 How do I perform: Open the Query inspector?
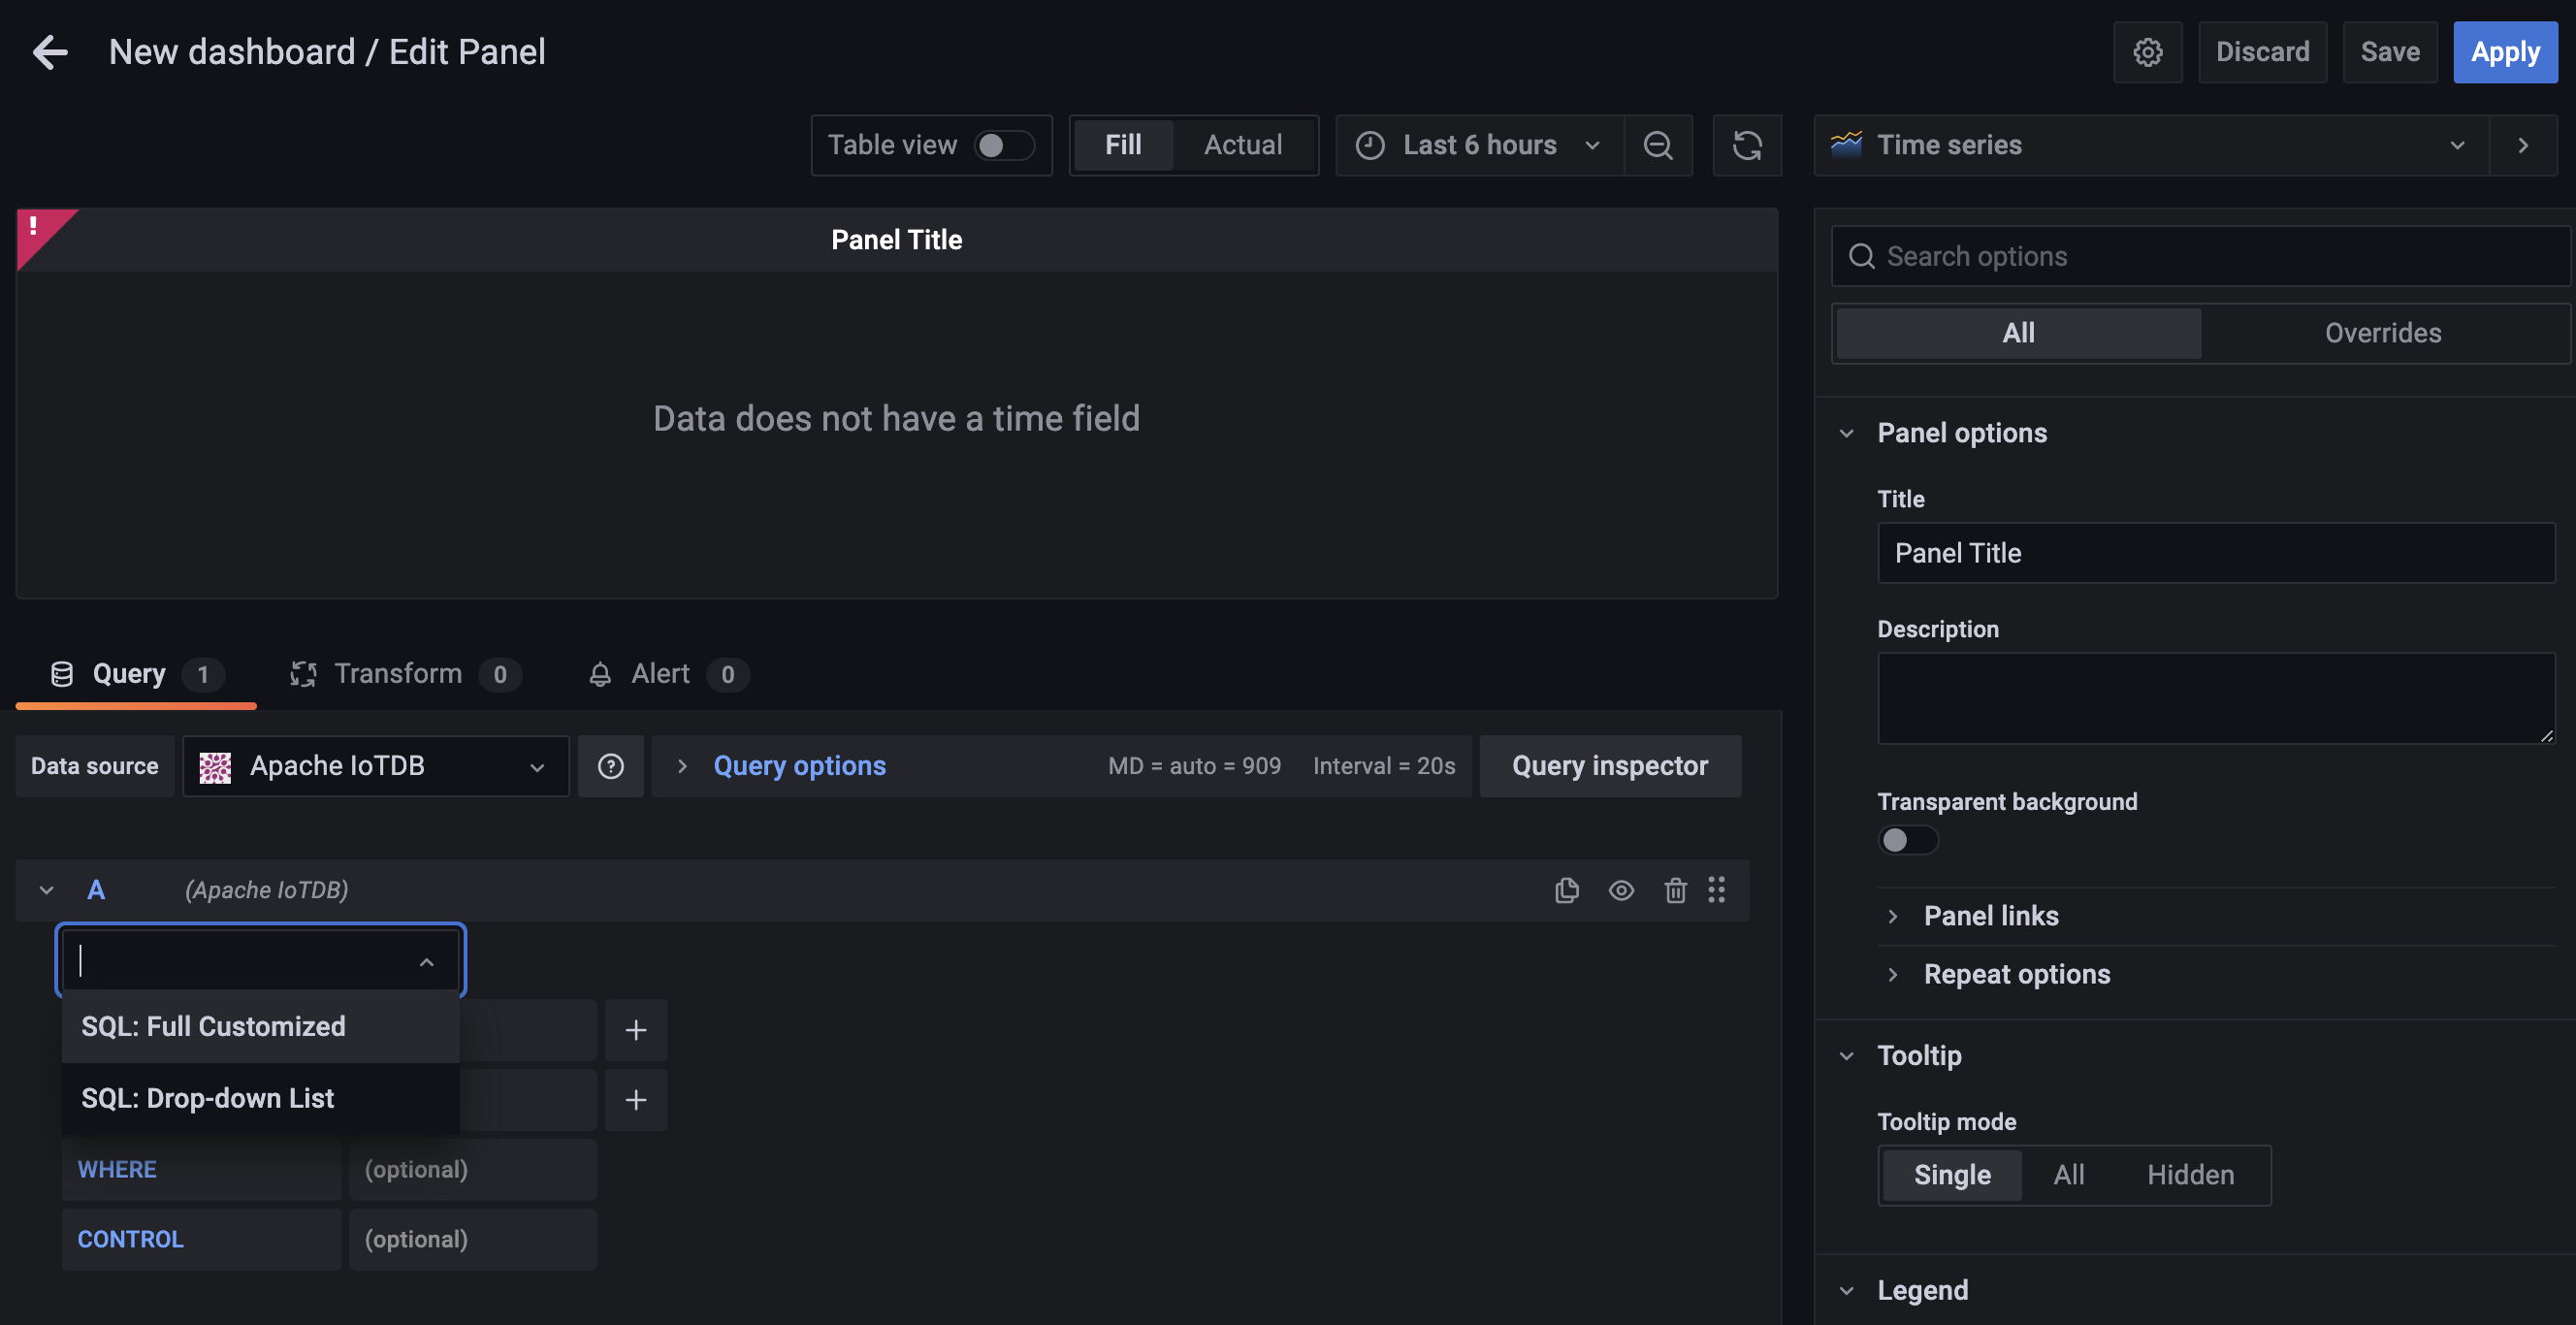tap(1609, 766)
